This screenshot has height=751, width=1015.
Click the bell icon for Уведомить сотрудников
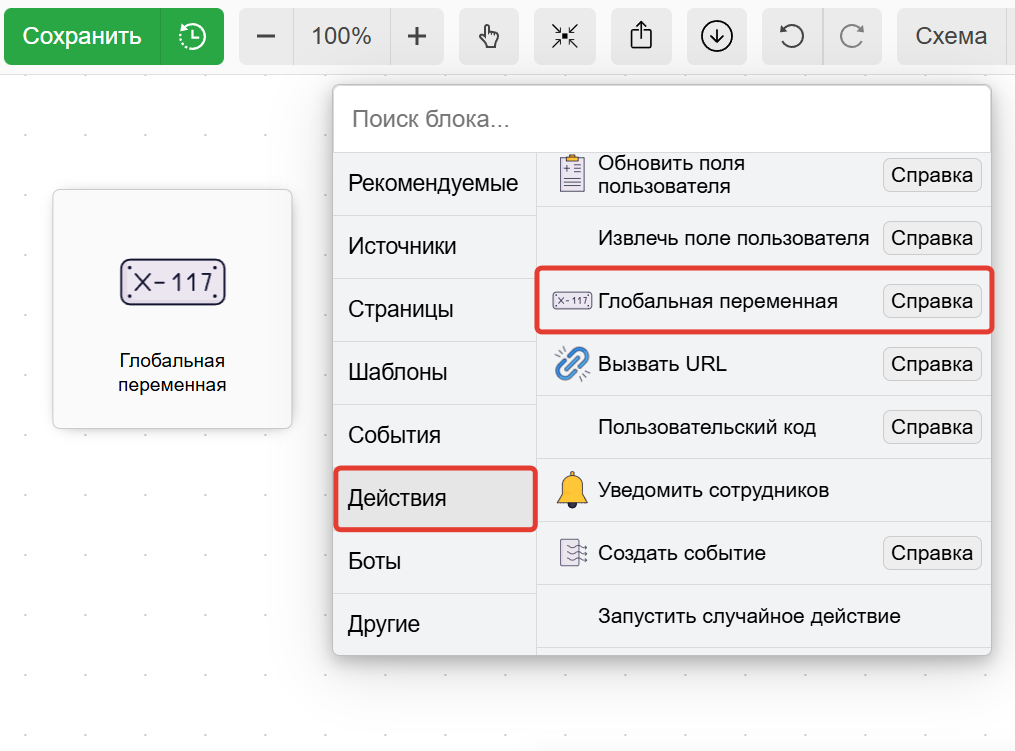570,489
